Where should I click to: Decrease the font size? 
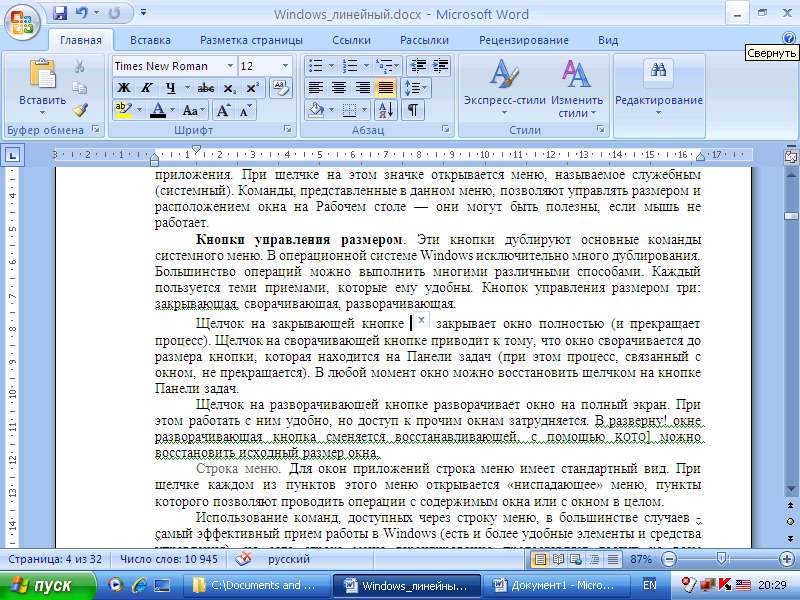click(245, 110)
